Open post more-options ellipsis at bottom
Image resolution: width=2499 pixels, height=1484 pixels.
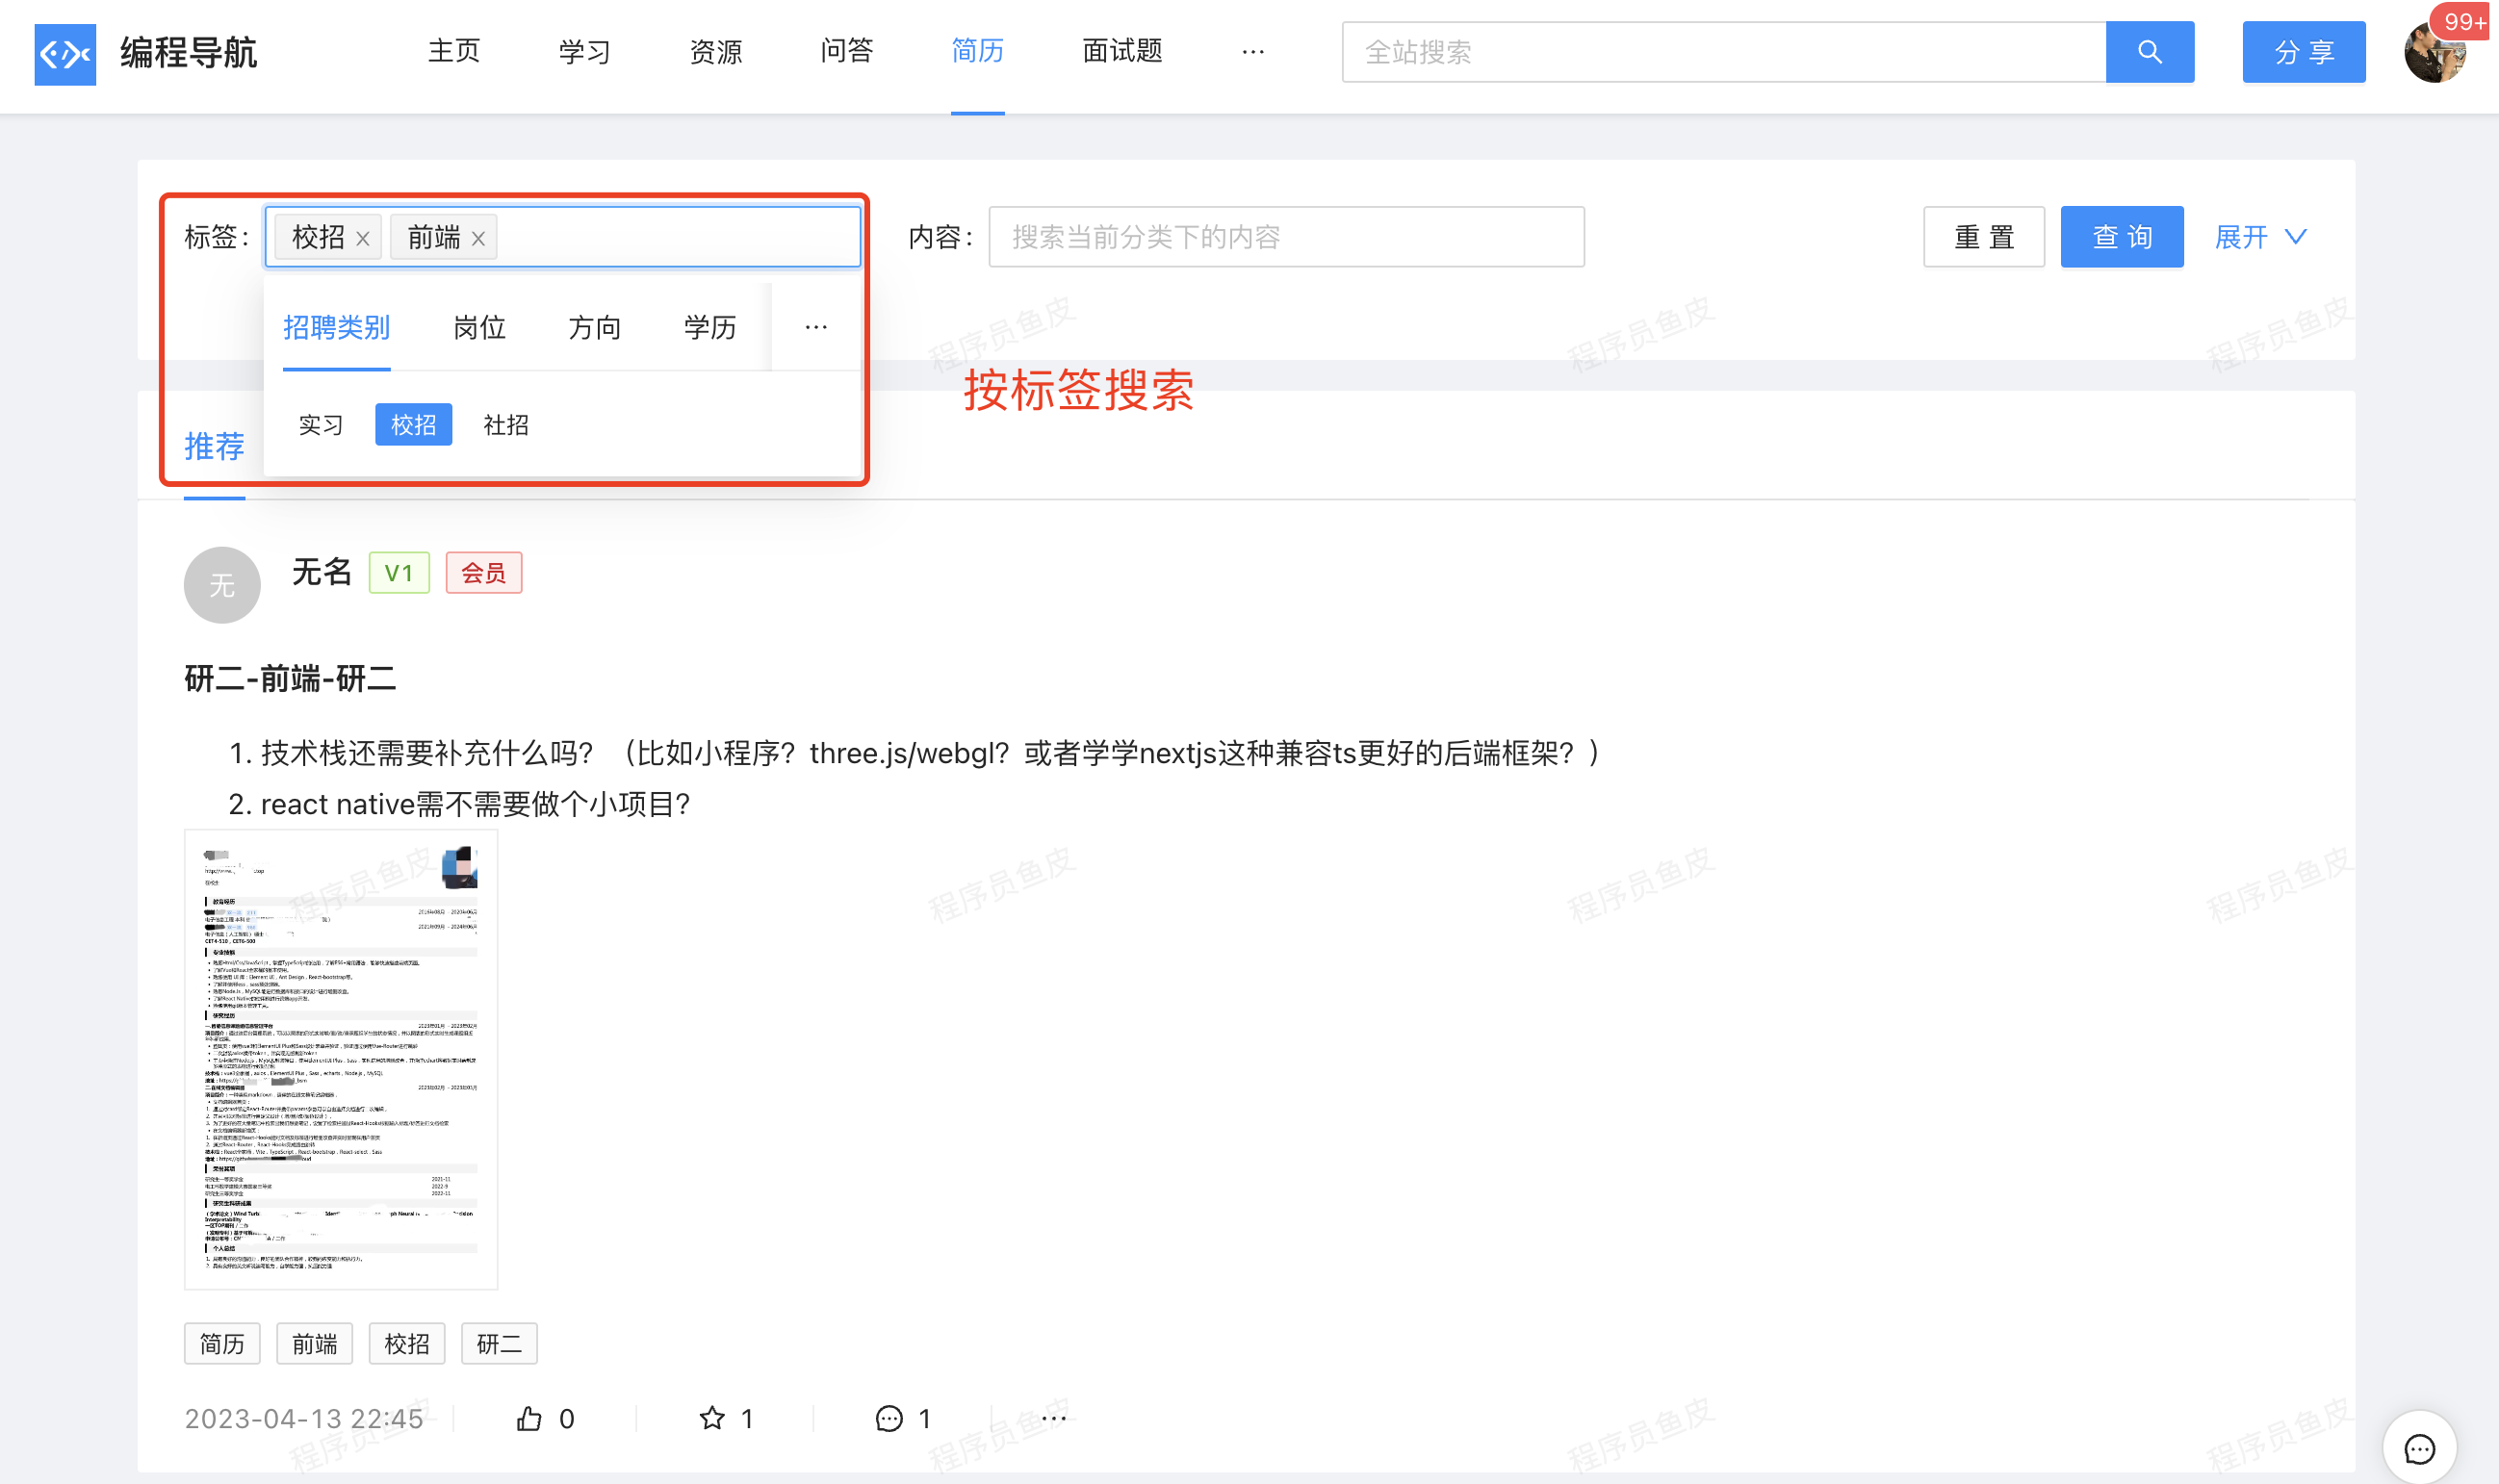coord(1054,1418)
